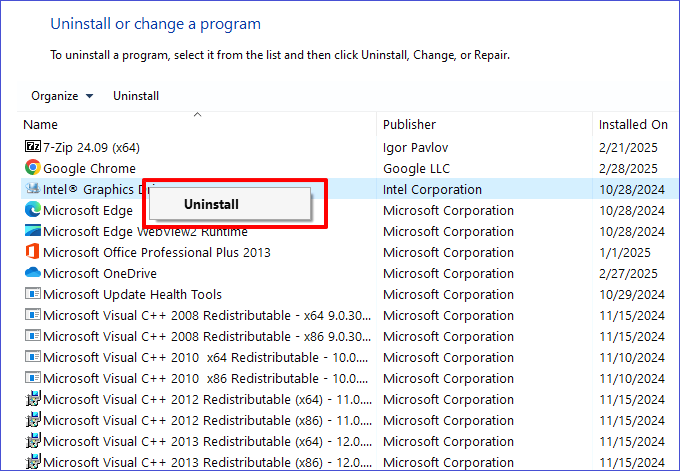The image size is (680, 471).
Task: Toggle sort arrow above Name column
Action: point(197,114)
